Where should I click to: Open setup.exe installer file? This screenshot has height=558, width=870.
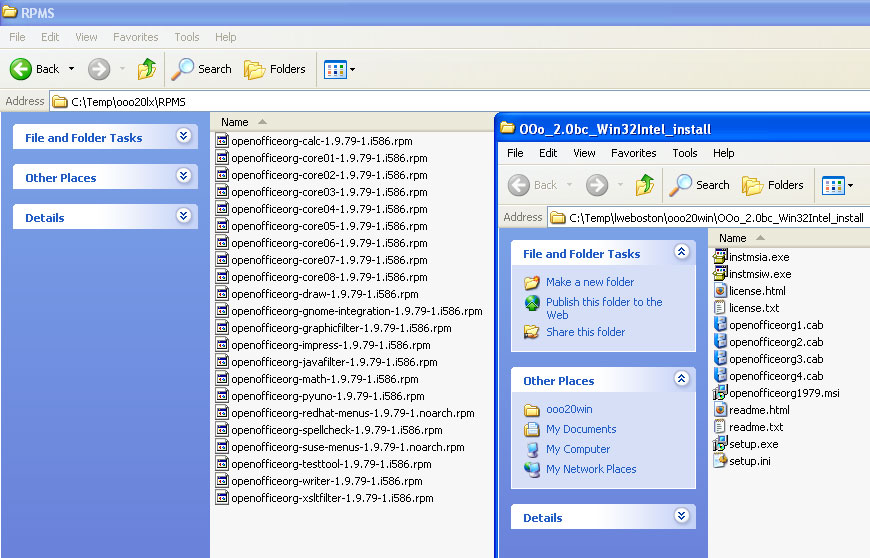click(752, 444)
